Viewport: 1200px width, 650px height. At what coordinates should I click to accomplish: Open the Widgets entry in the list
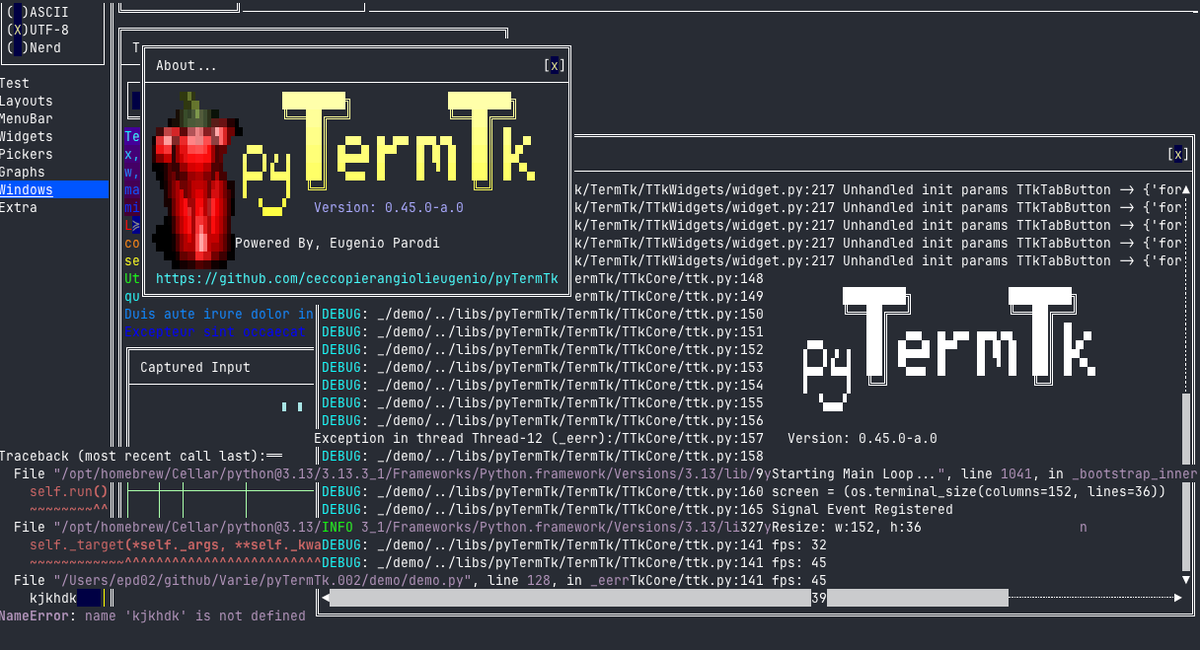click(27, 137)
